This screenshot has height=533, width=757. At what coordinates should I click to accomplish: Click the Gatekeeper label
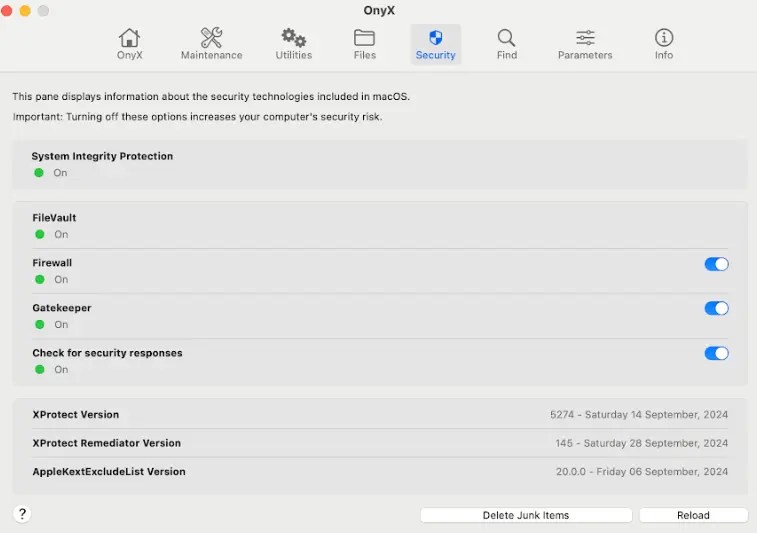(x=62, y=308)
